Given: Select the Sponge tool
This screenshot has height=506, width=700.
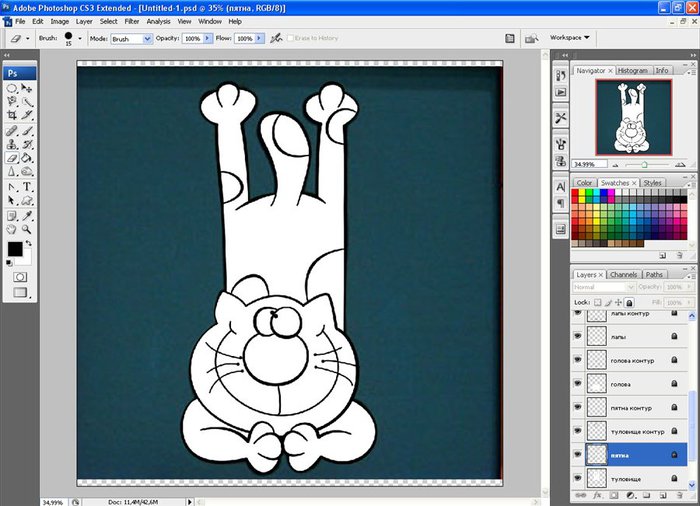Looking at the screenshot, I should (27, 171).
